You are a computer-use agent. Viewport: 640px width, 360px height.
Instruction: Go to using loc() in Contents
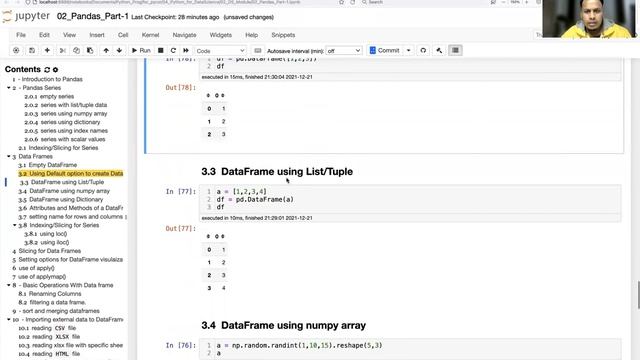[53, 234]
